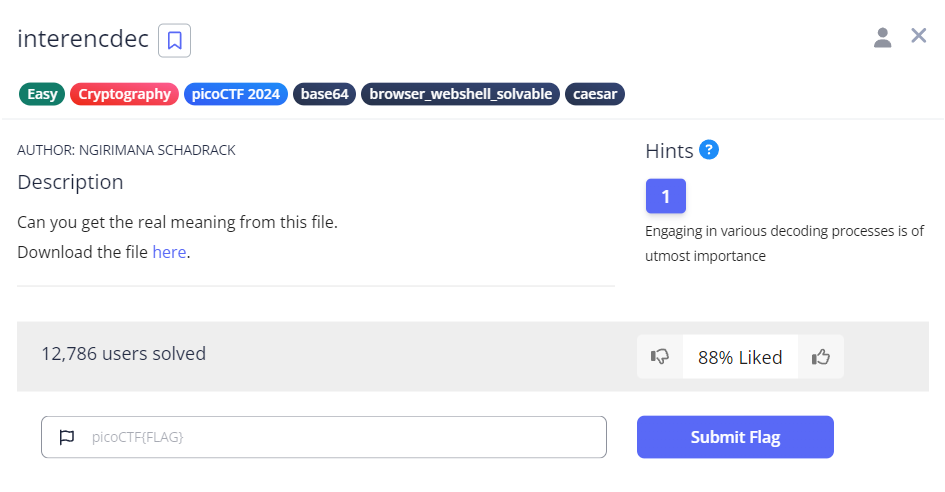Click the caesar tag
The width and height of the screenshot is (945, 492).
tap(596, 94)
